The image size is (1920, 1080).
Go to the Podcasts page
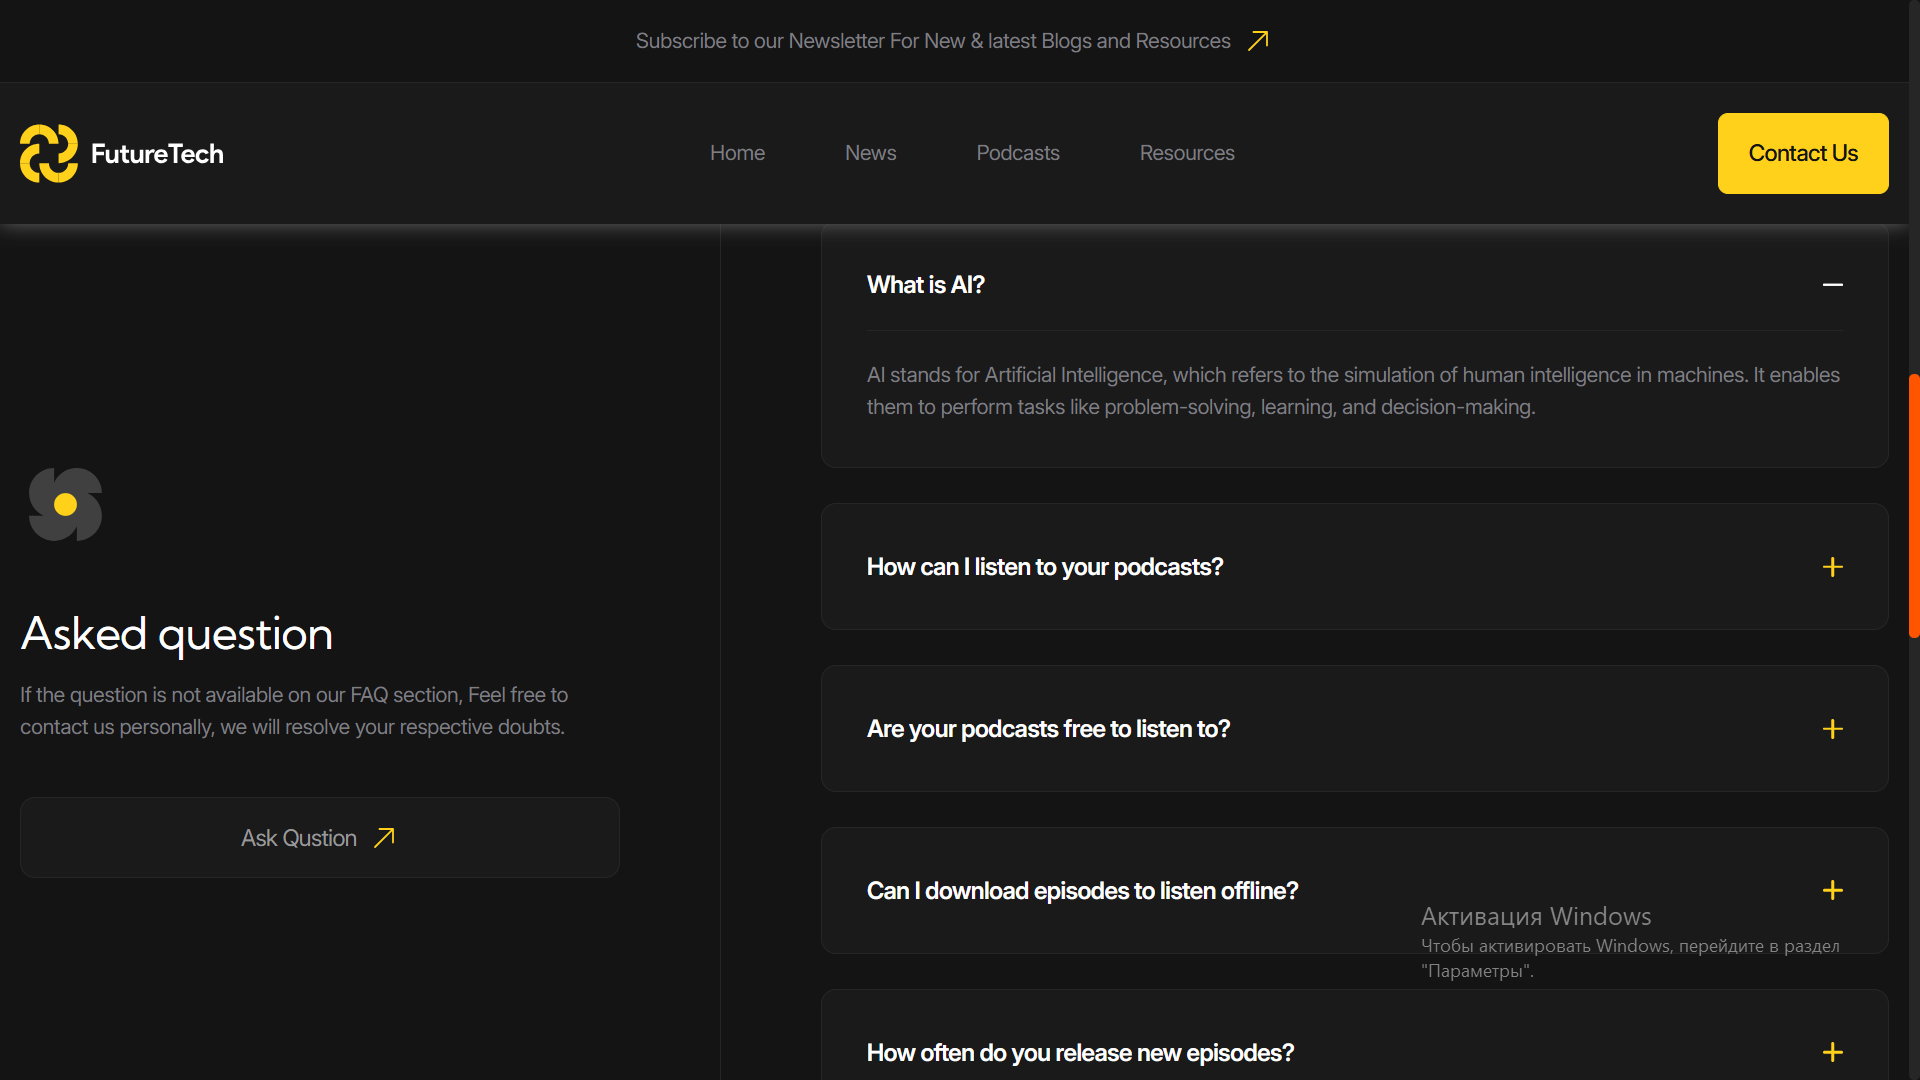click(1017, 153)
